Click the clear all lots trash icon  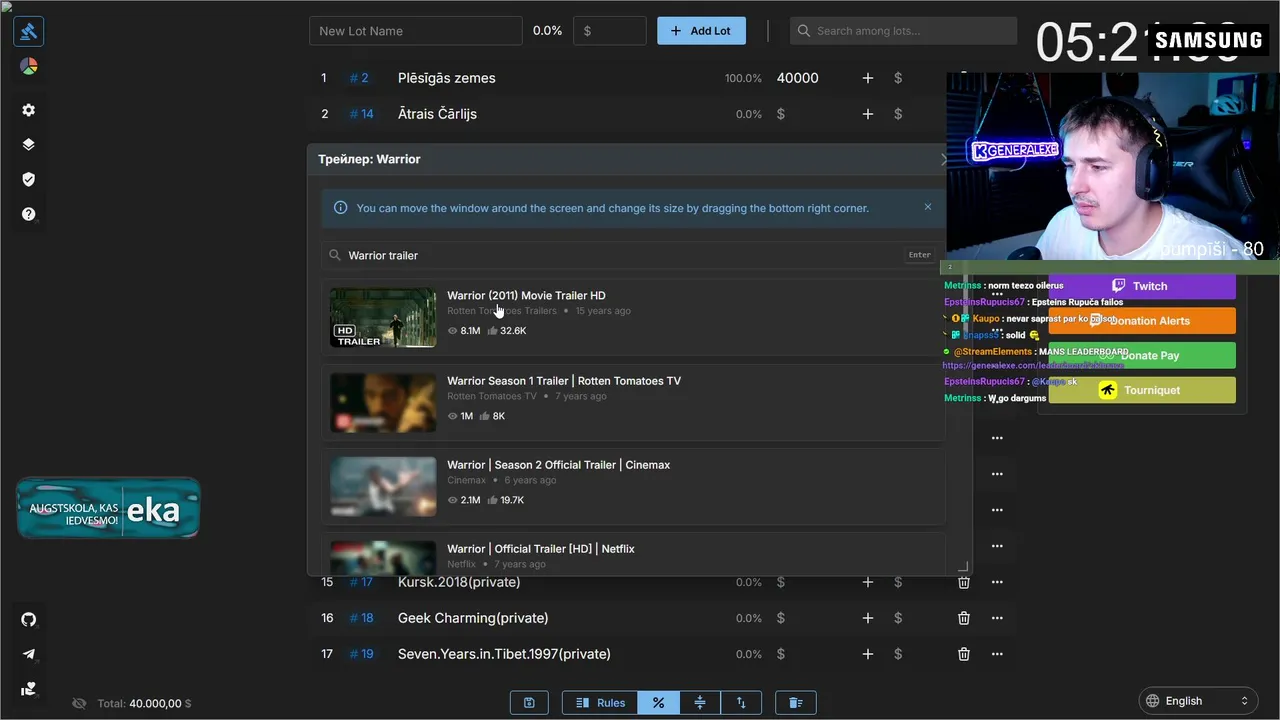[x=796, y=703]
